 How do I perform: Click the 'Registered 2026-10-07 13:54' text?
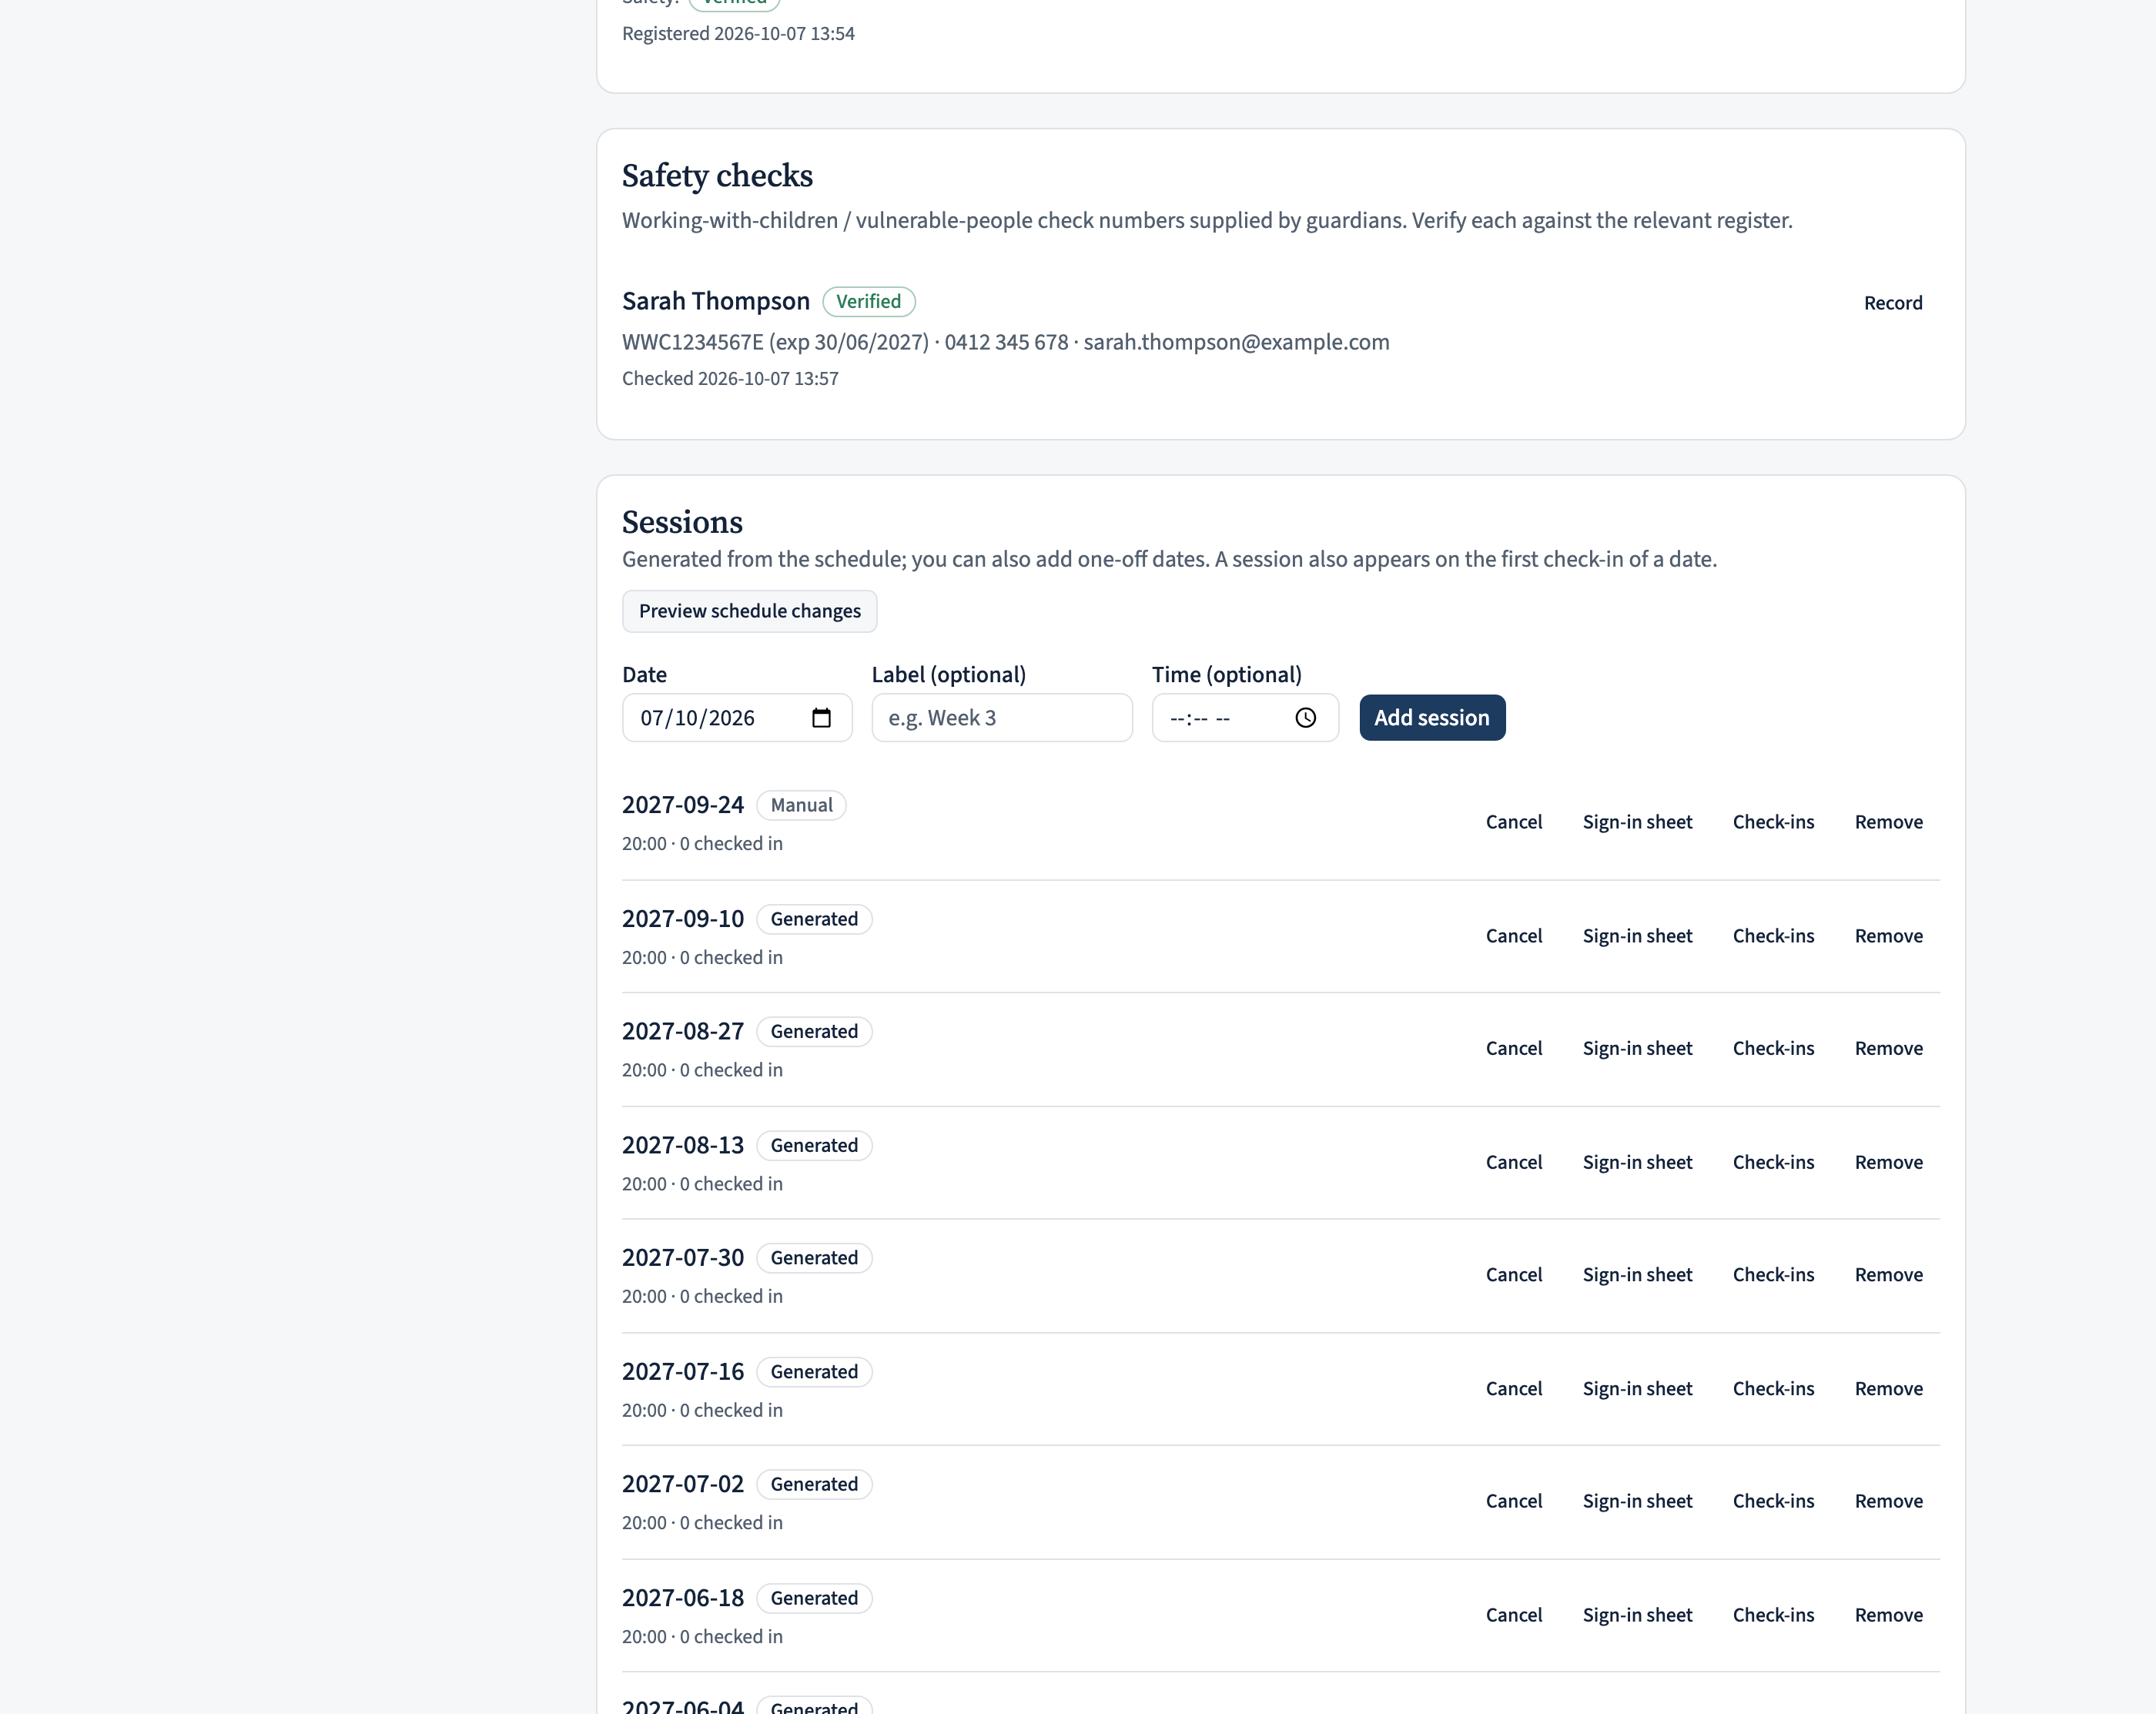tap(738, 34)
